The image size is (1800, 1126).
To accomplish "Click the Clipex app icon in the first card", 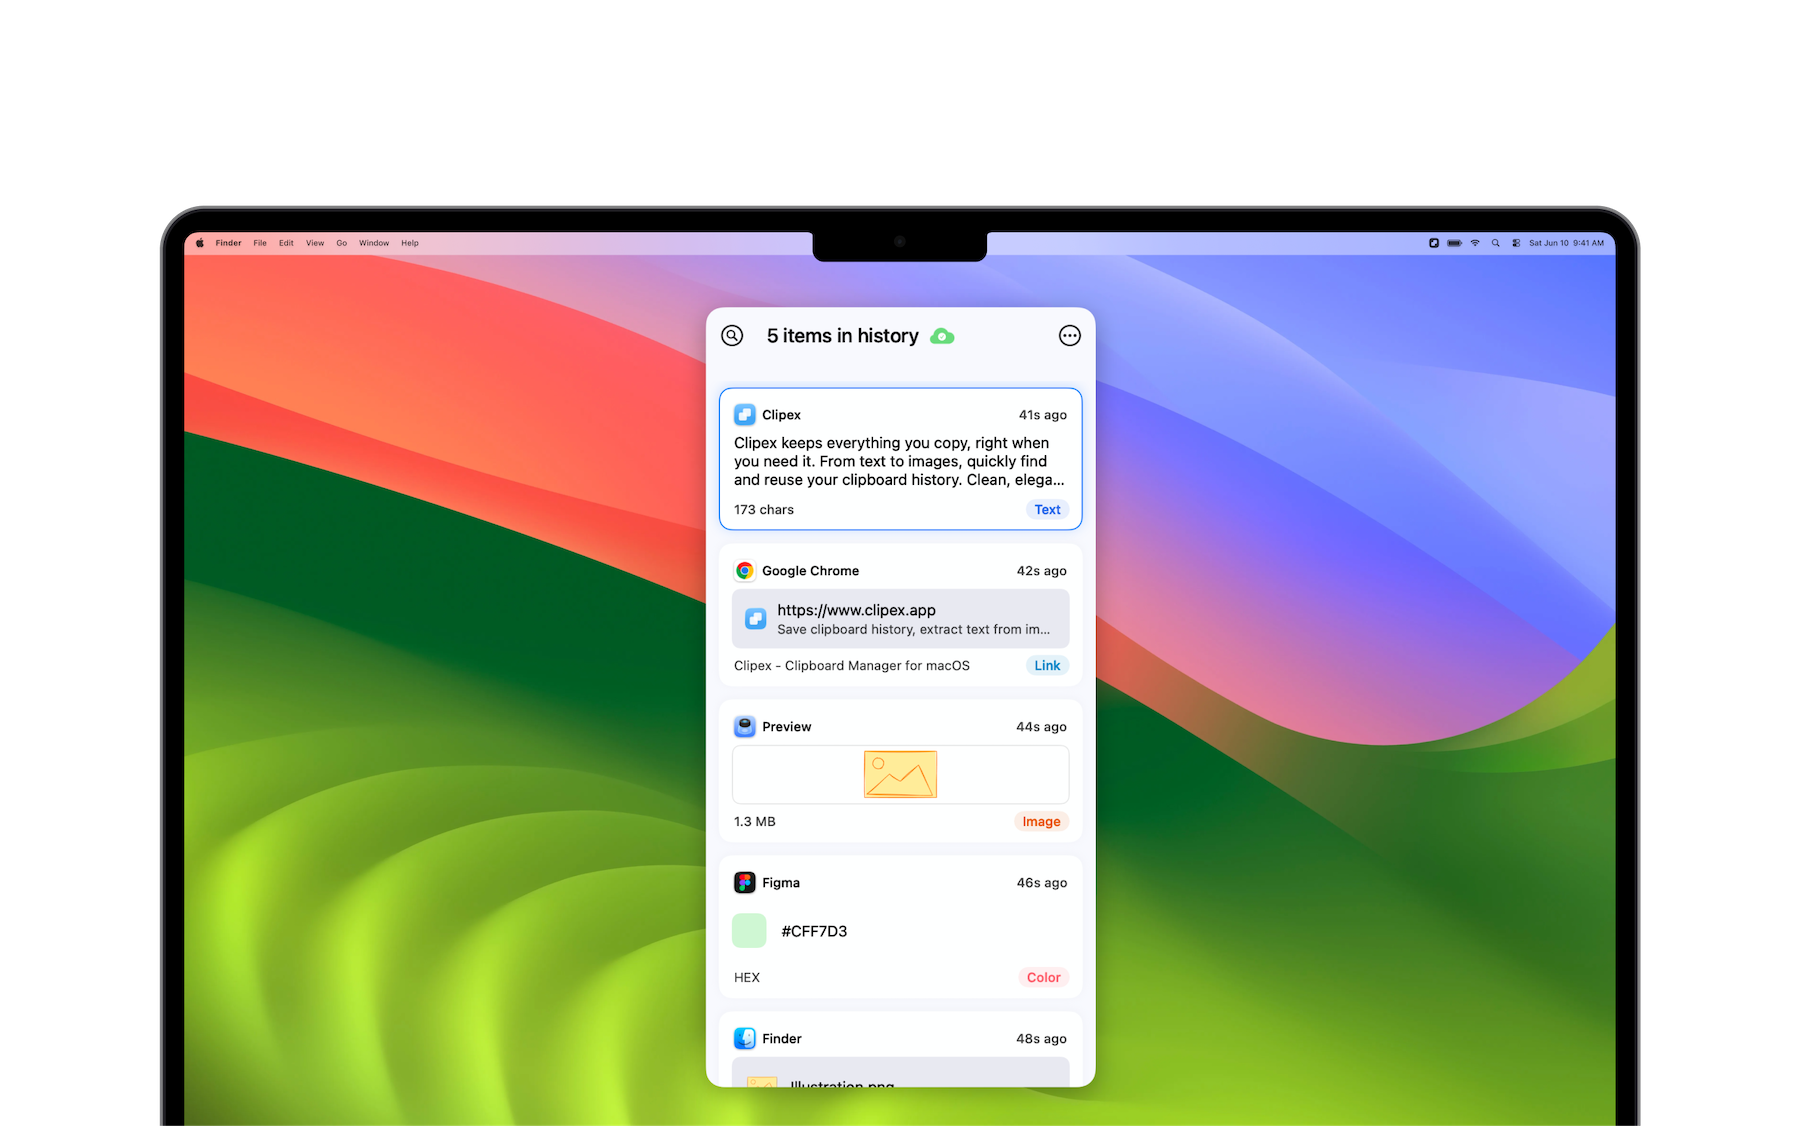I will [x=745, y=415].
